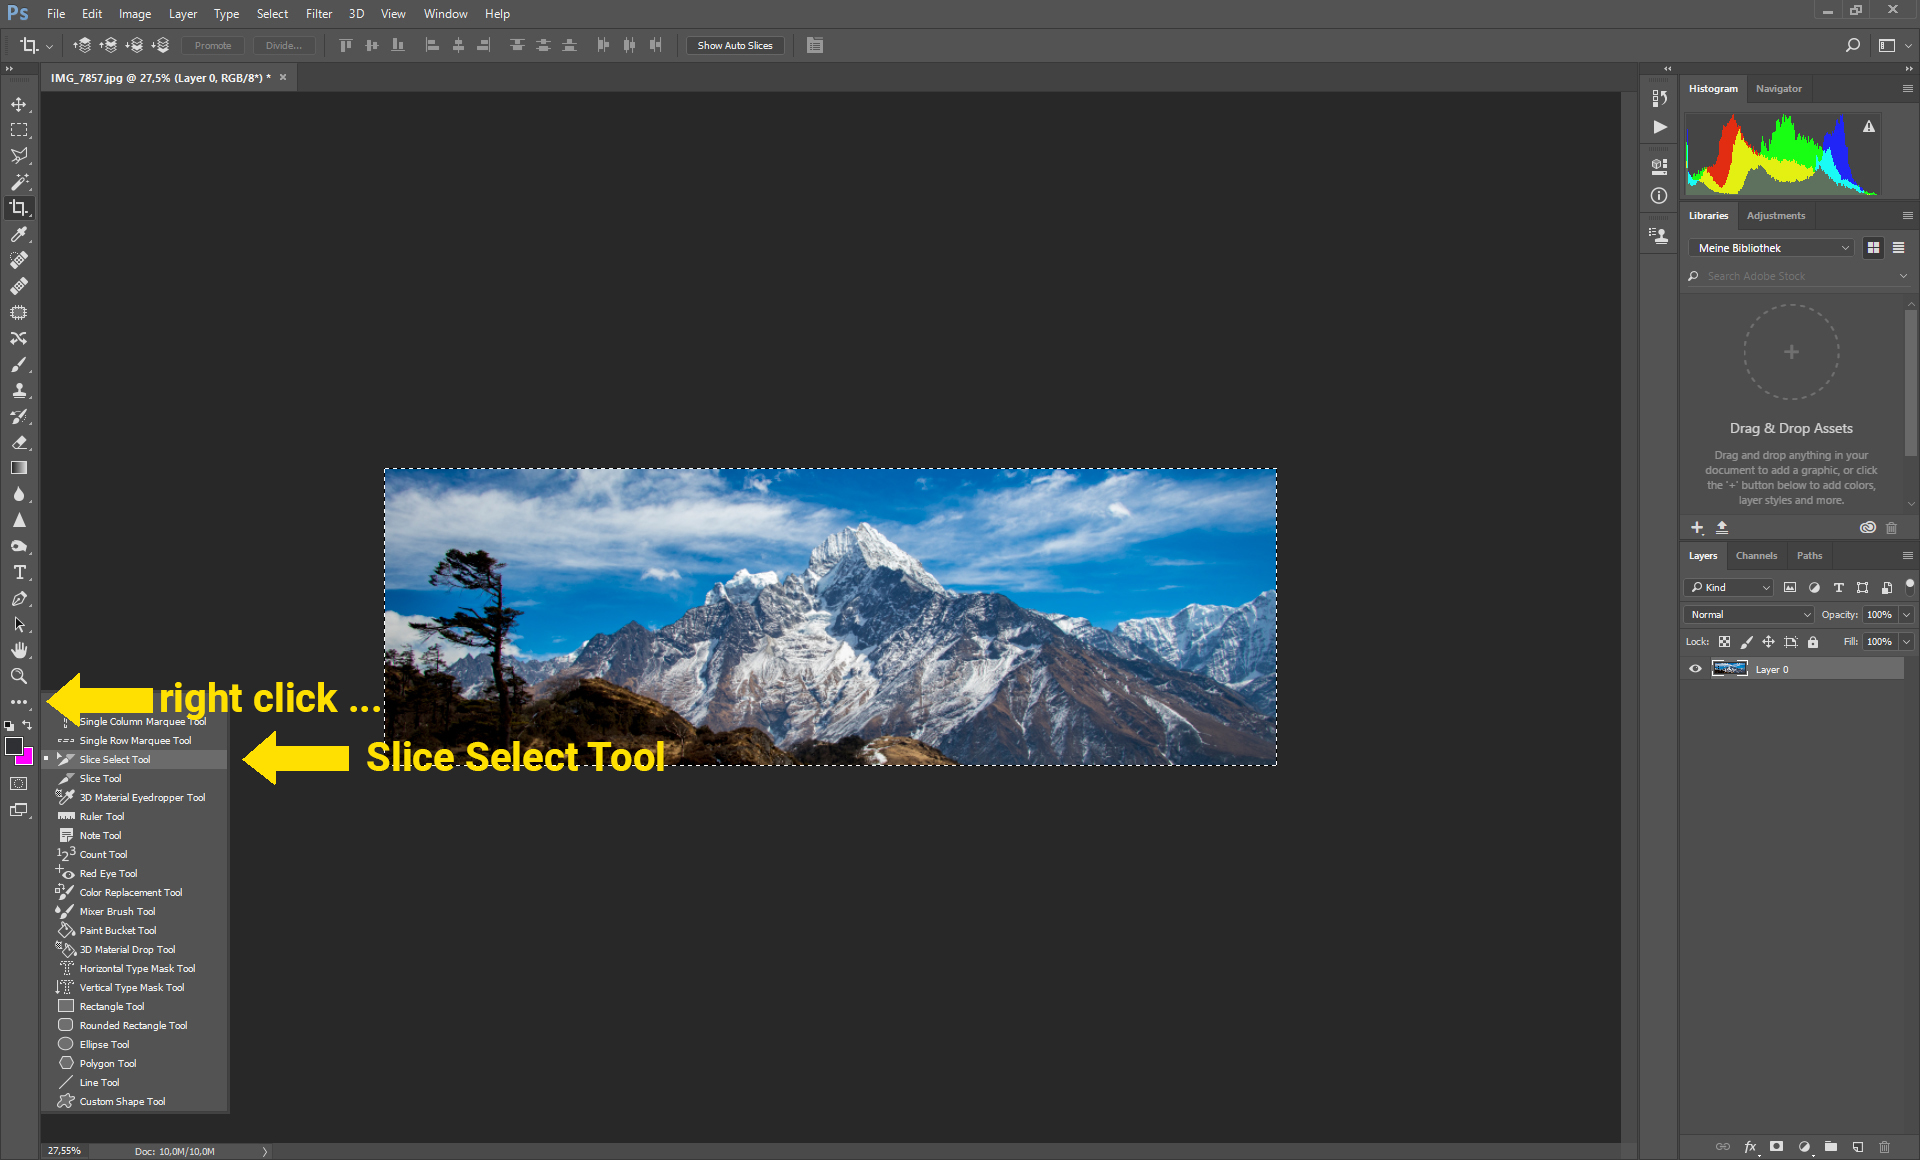
Task: Switch to the Channels tab
Action: (x=1756, y=556)
